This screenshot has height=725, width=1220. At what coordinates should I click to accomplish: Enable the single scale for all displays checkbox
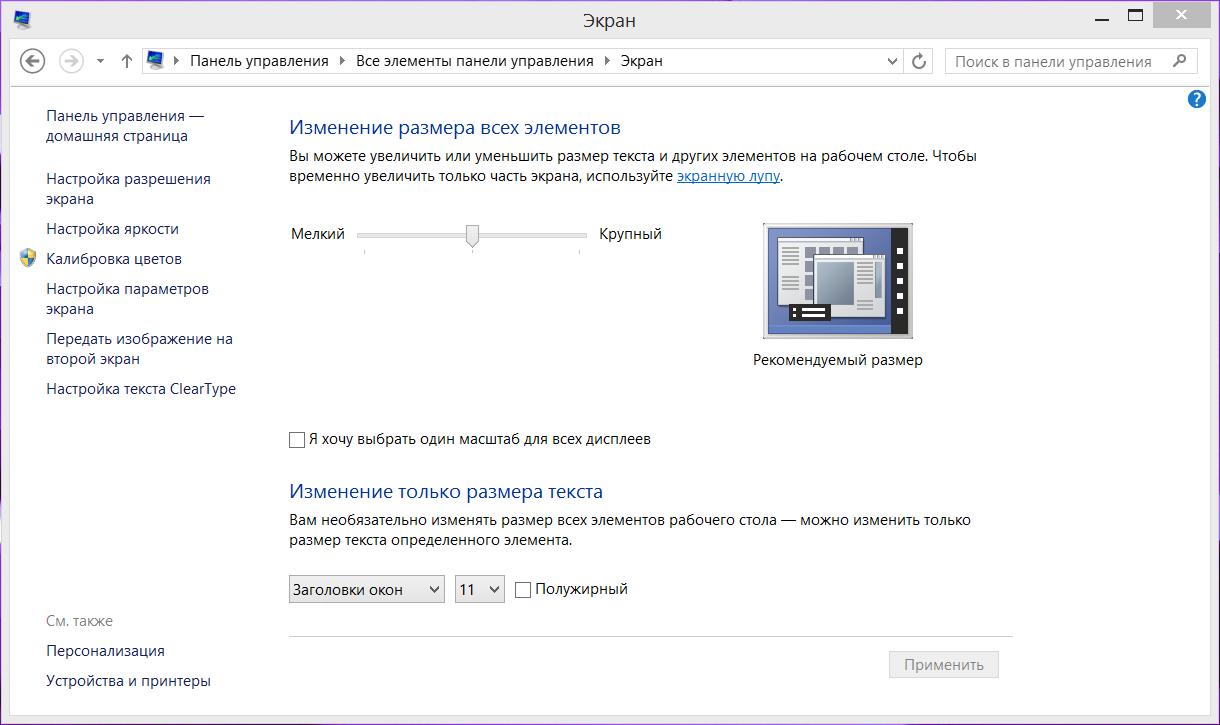[297, 440]
